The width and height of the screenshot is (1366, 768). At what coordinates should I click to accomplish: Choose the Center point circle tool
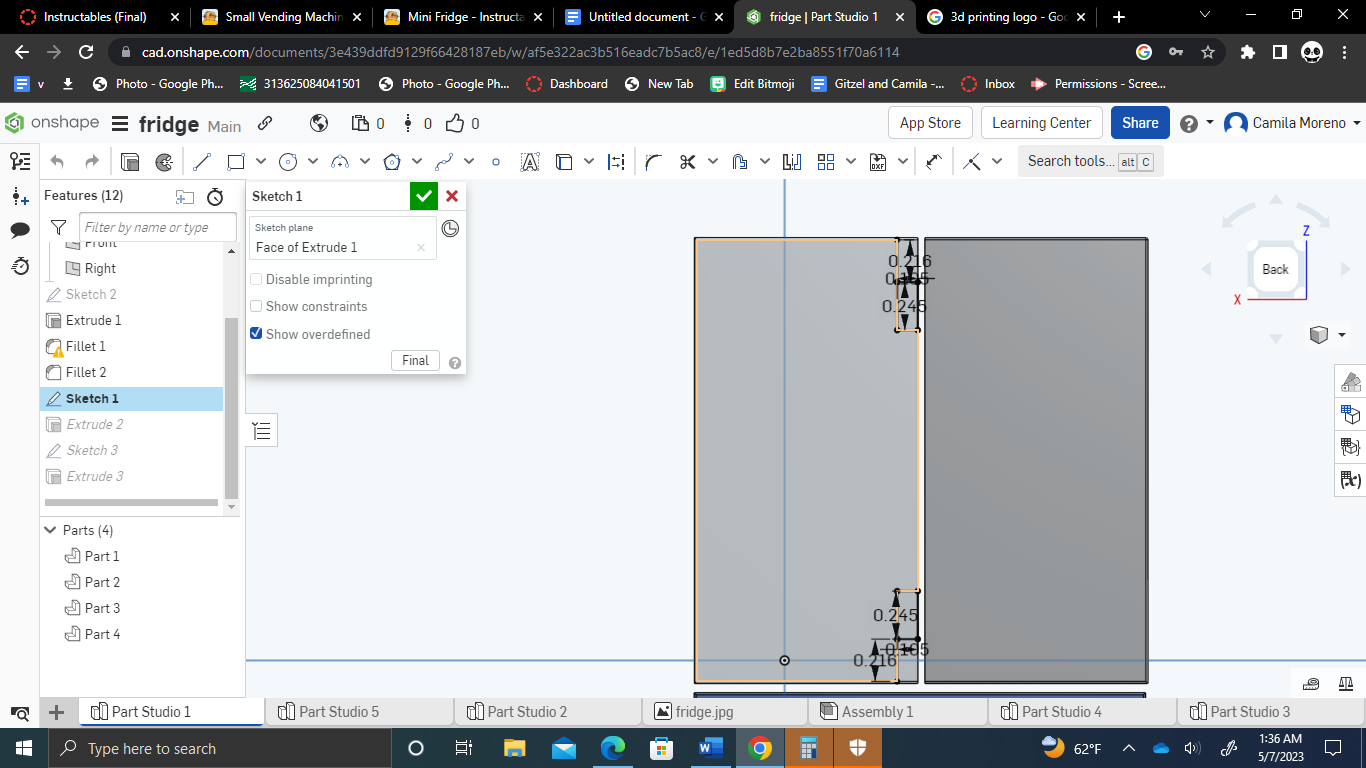(x=289, y=161)
